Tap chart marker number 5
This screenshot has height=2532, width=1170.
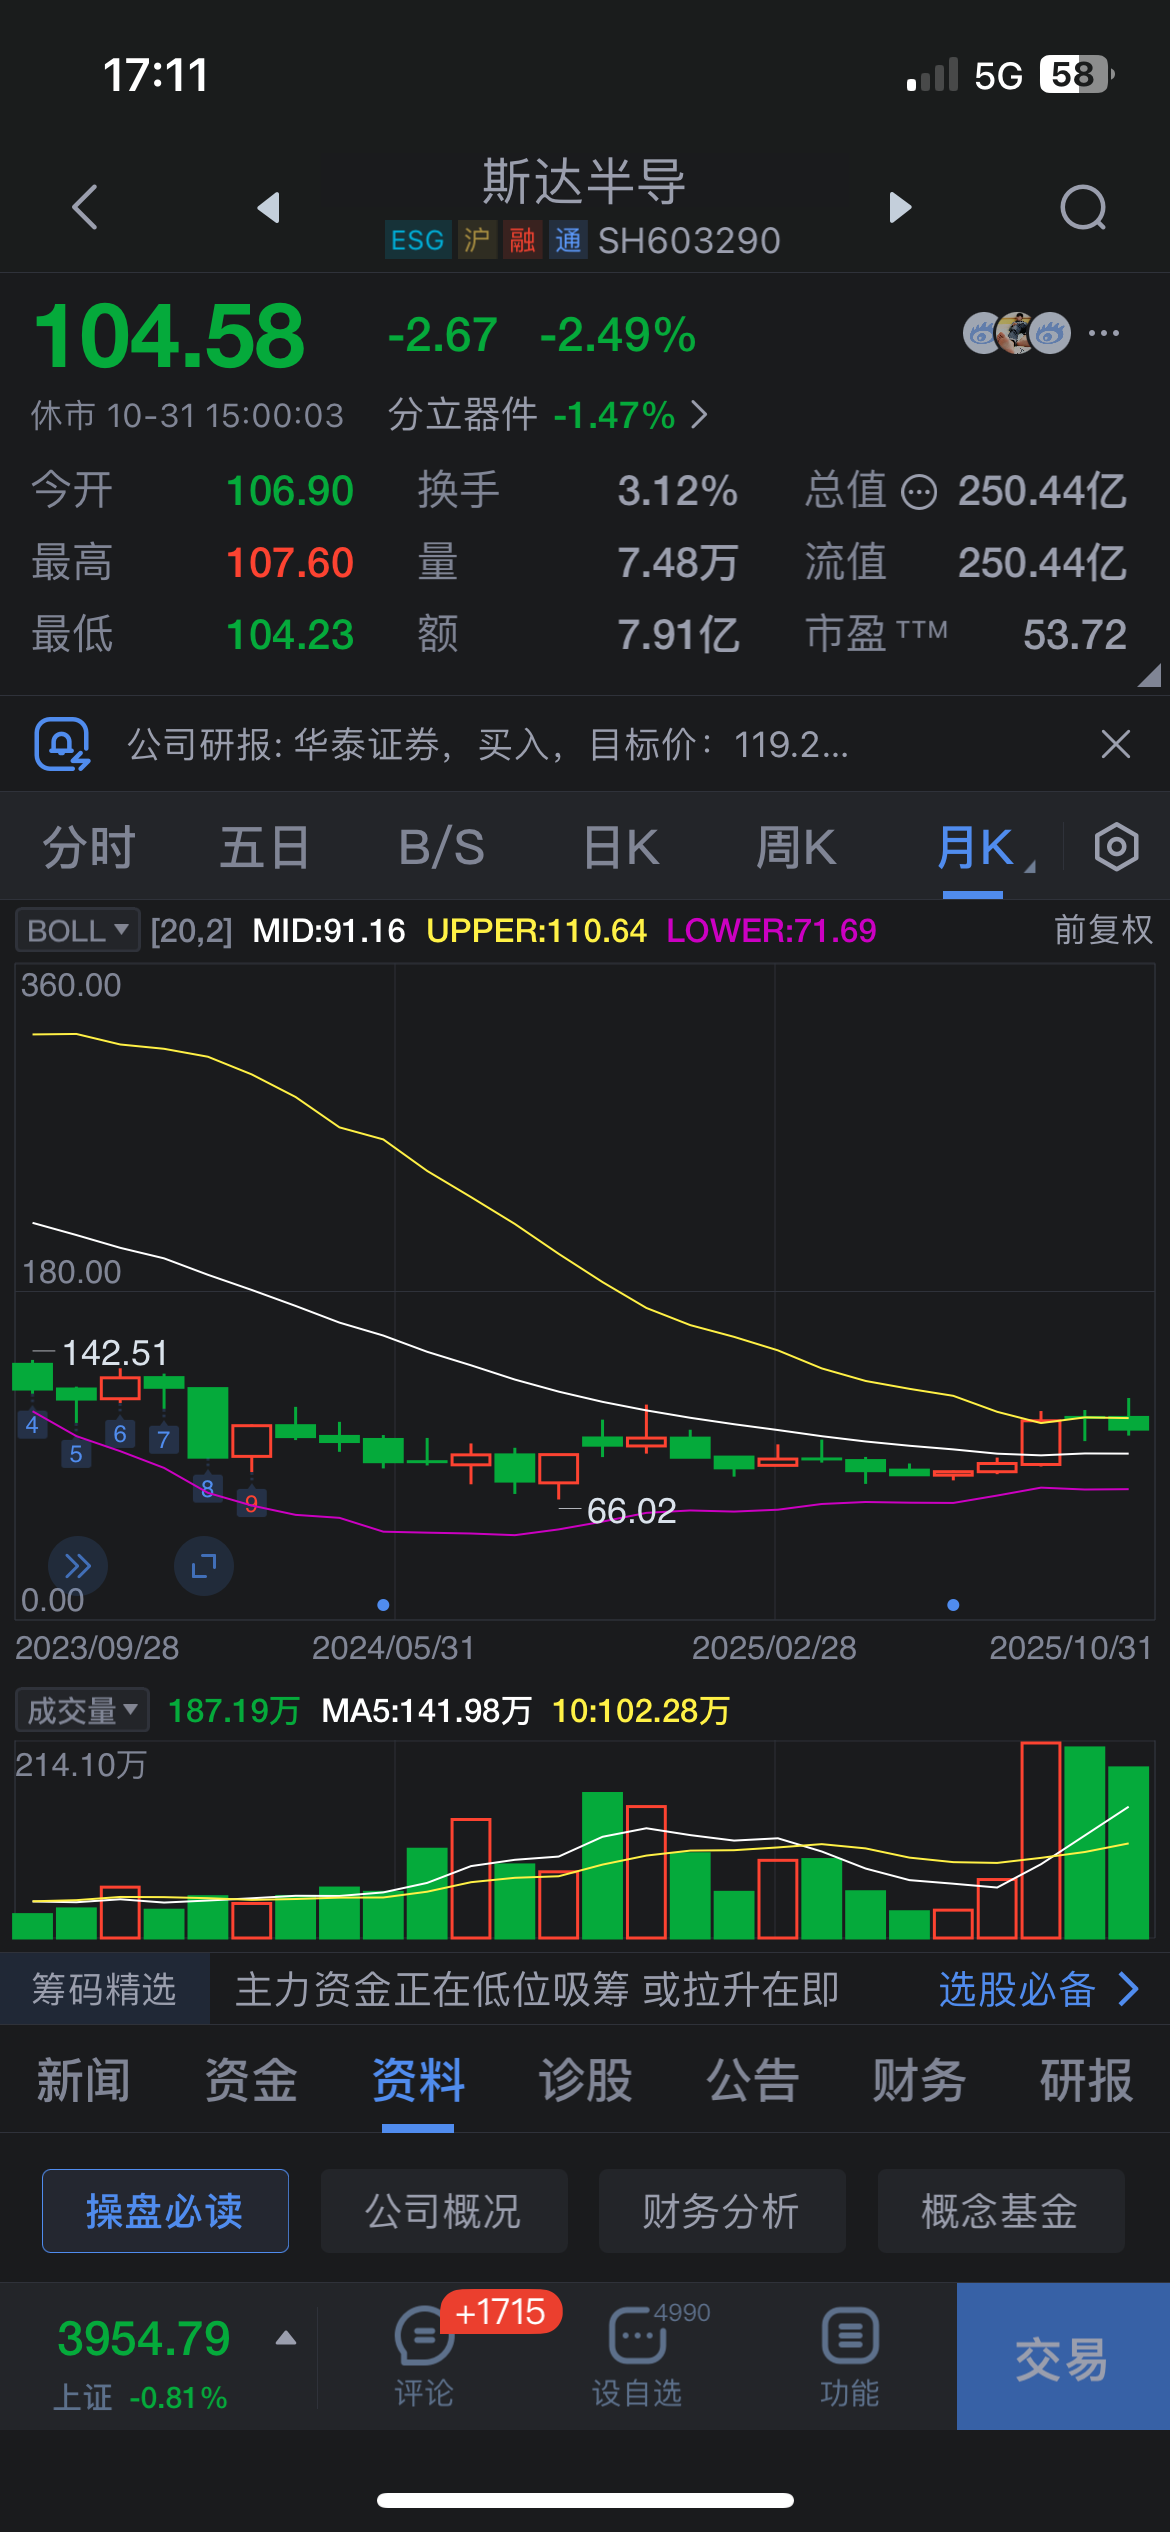[76, 1454]
